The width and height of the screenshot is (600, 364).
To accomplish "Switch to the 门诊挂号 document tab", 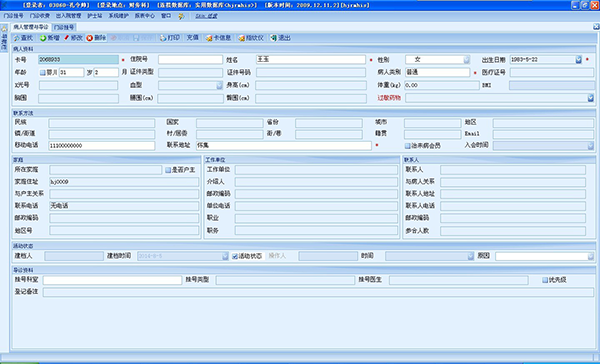I will pyautogui.click(x=64, y=28).
